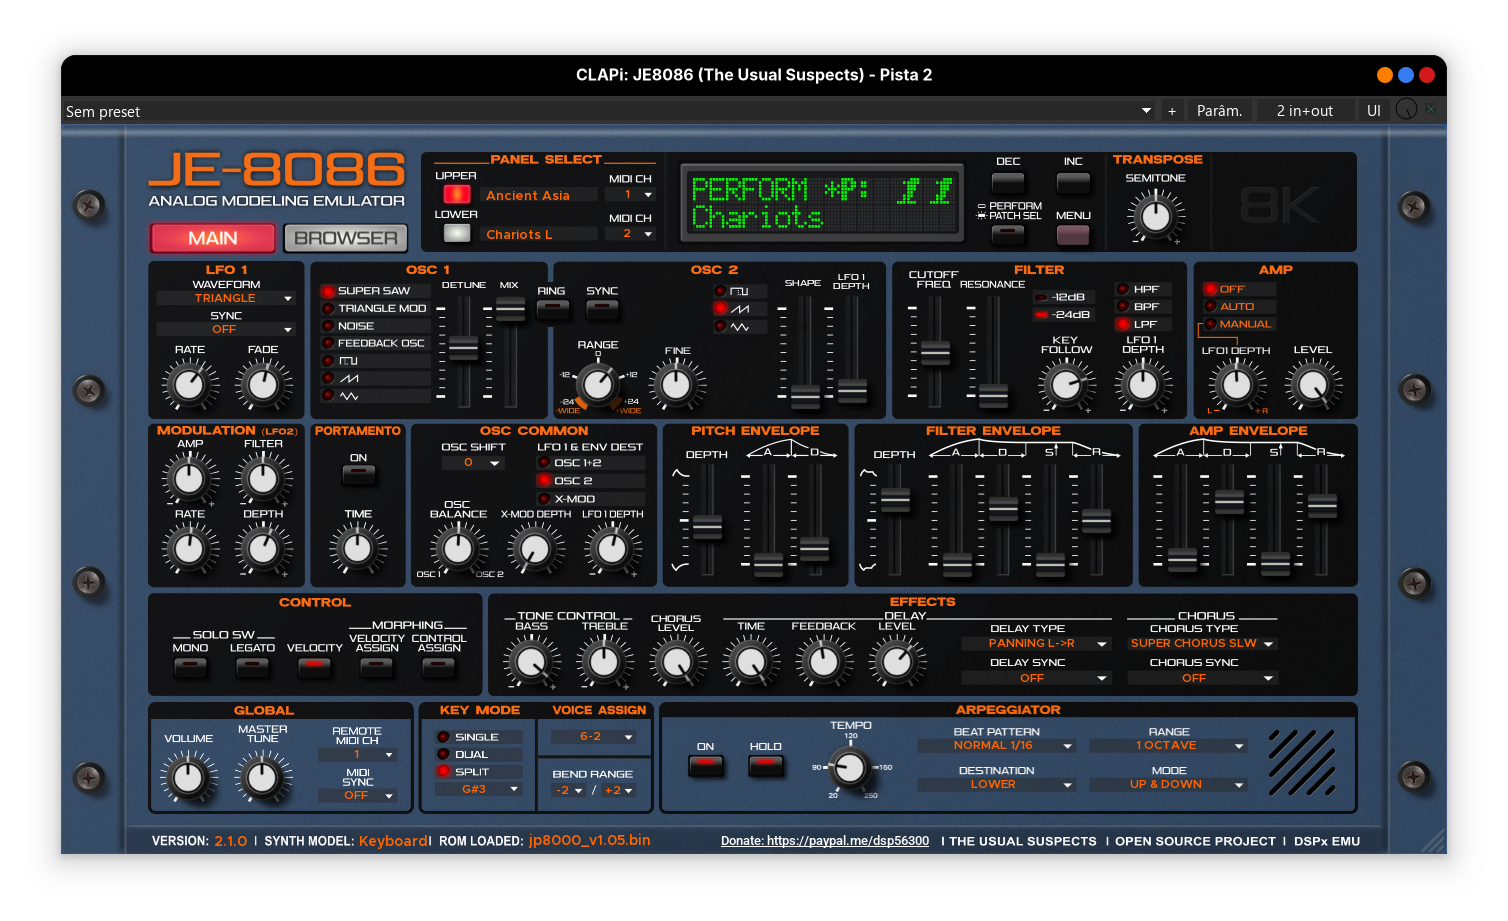1508x921 pixels.
Task: Turn on the PORTAMENTO switch
Action: coord(358,476)
